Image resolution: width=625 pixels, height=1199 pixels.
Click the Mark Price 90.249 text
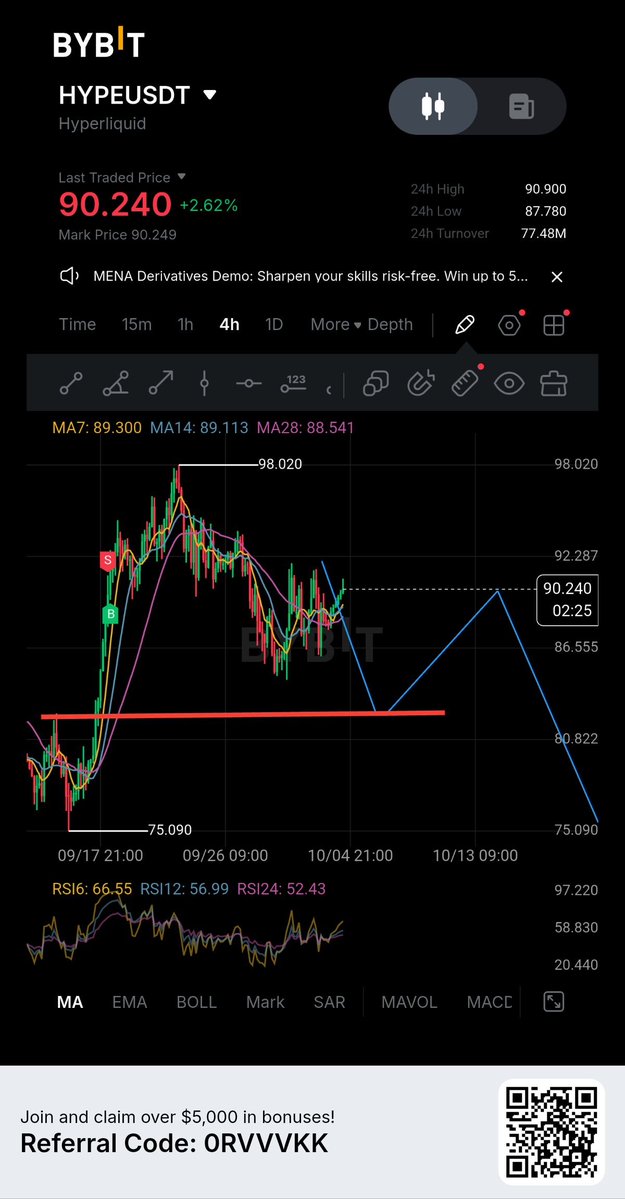118,235
